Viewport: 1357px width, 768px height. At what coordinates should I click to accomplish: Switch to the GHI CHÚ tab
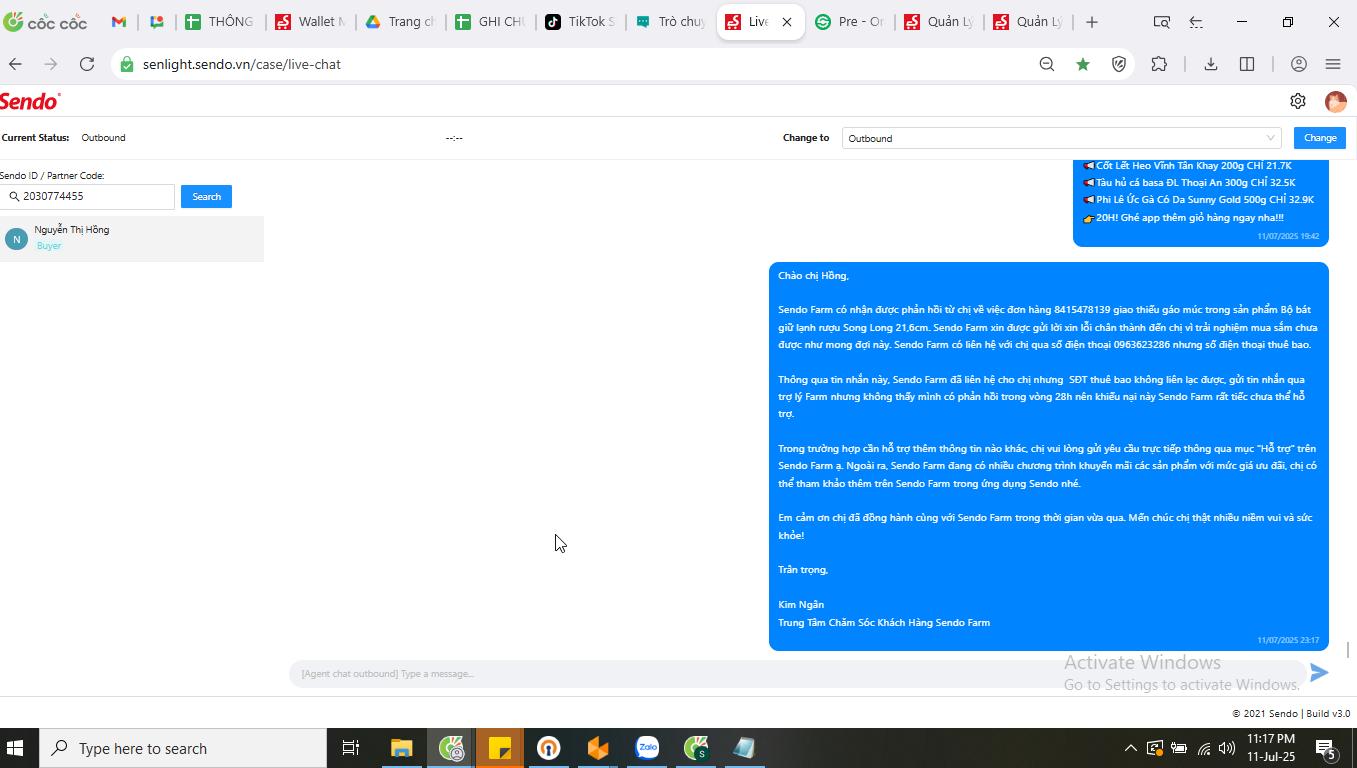tap(490, 22)
